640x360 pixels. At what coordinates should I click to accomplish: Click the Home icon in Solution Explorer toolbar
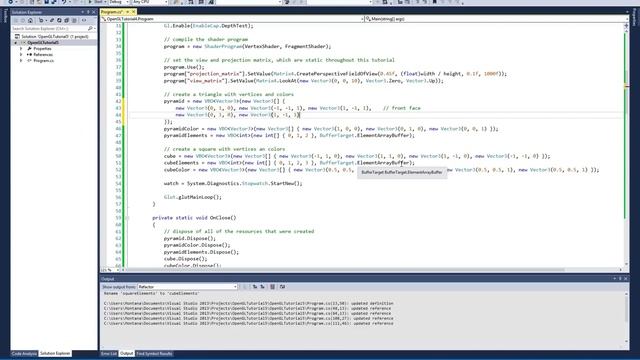(x=30, y=20)
